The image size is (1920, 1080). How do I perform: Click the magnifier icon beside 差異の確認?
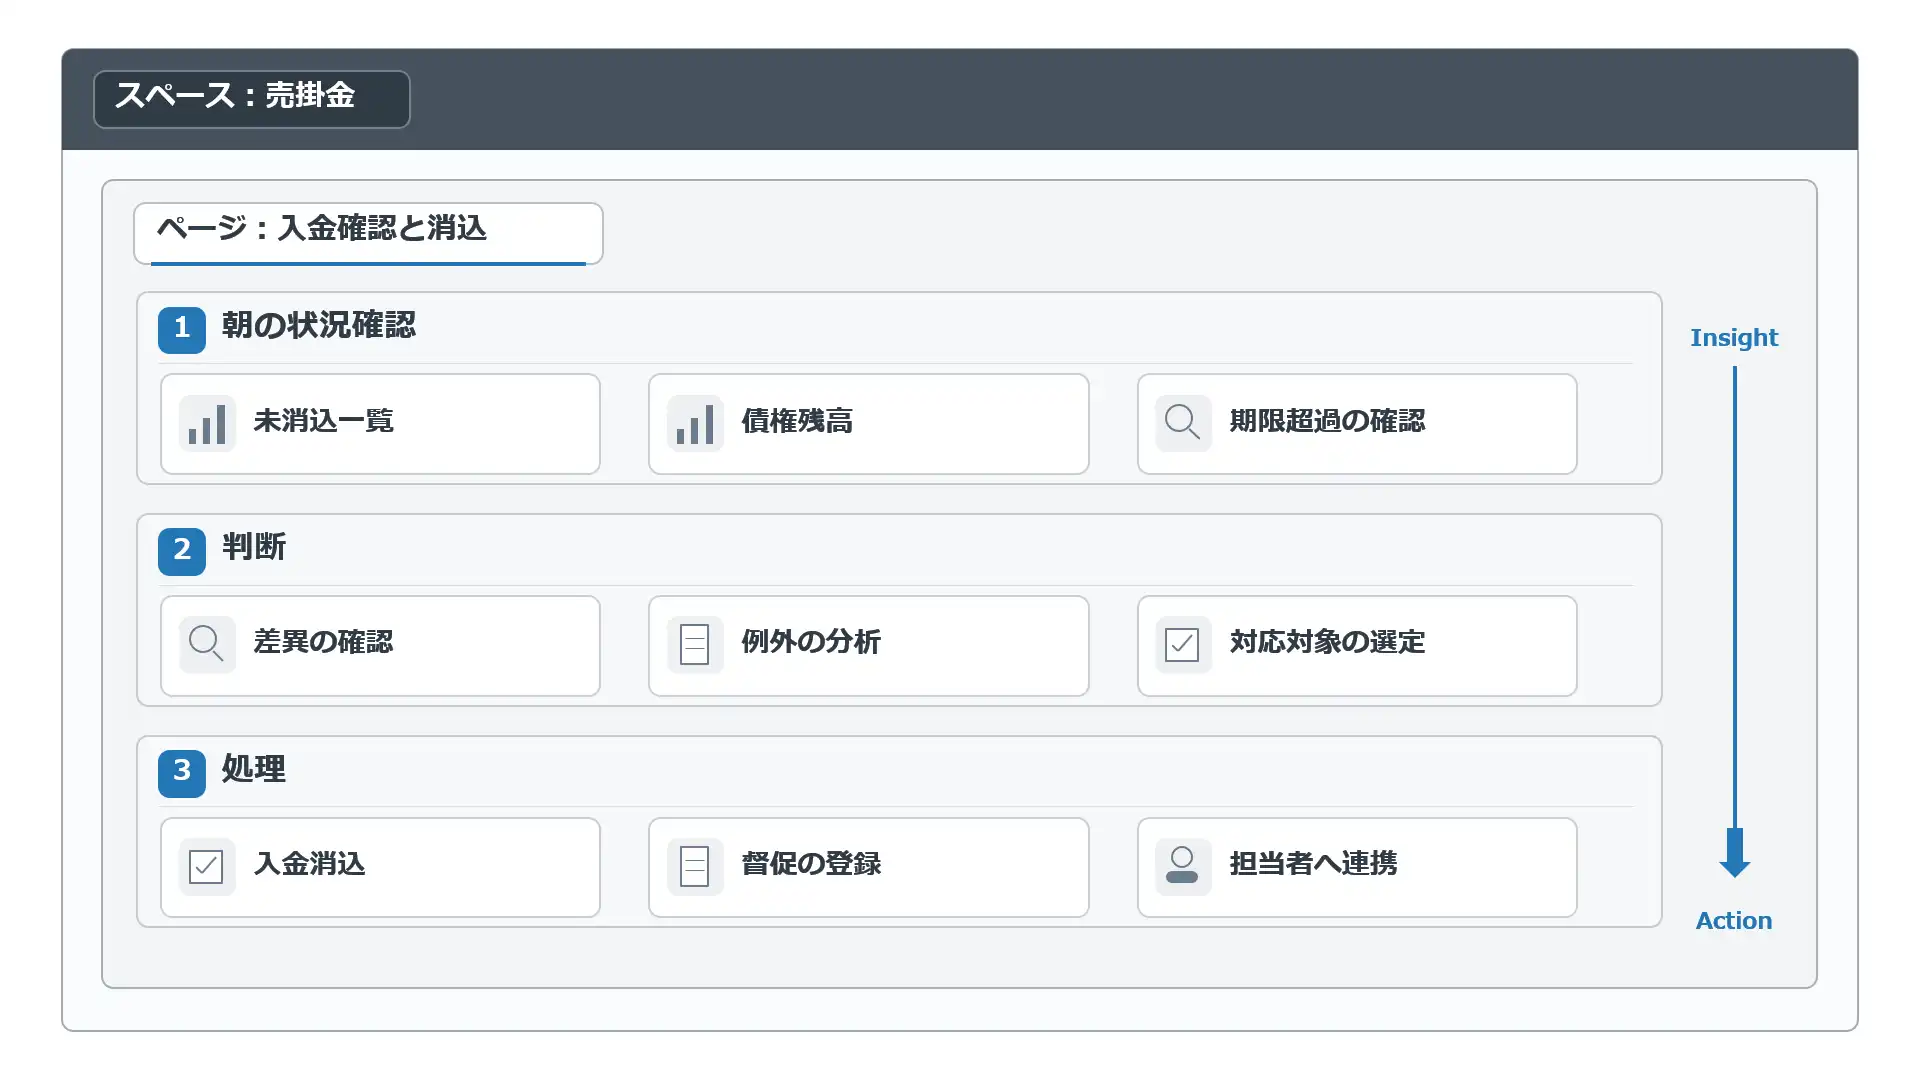click(207, 645)
